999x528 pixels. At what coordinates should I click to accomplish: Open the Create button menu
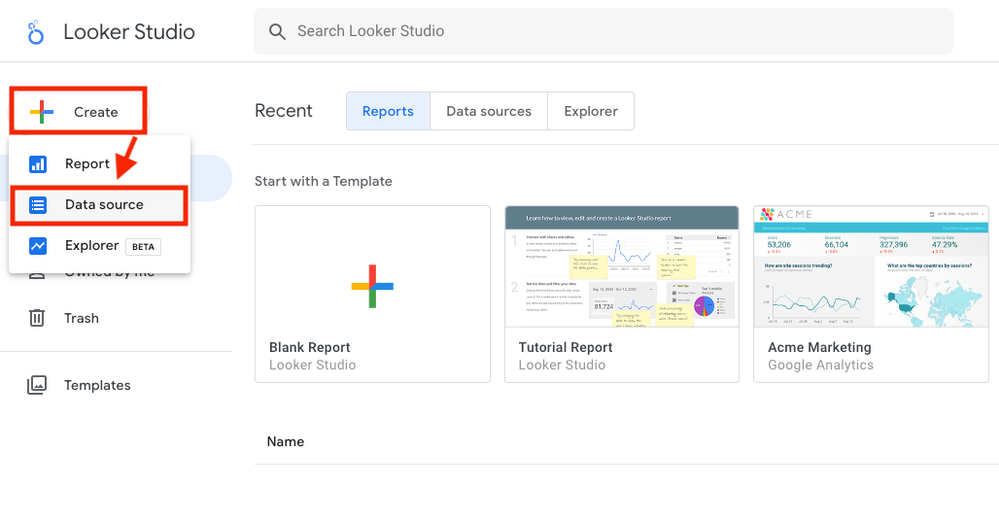pyautogui.click(x=80, y=112)
